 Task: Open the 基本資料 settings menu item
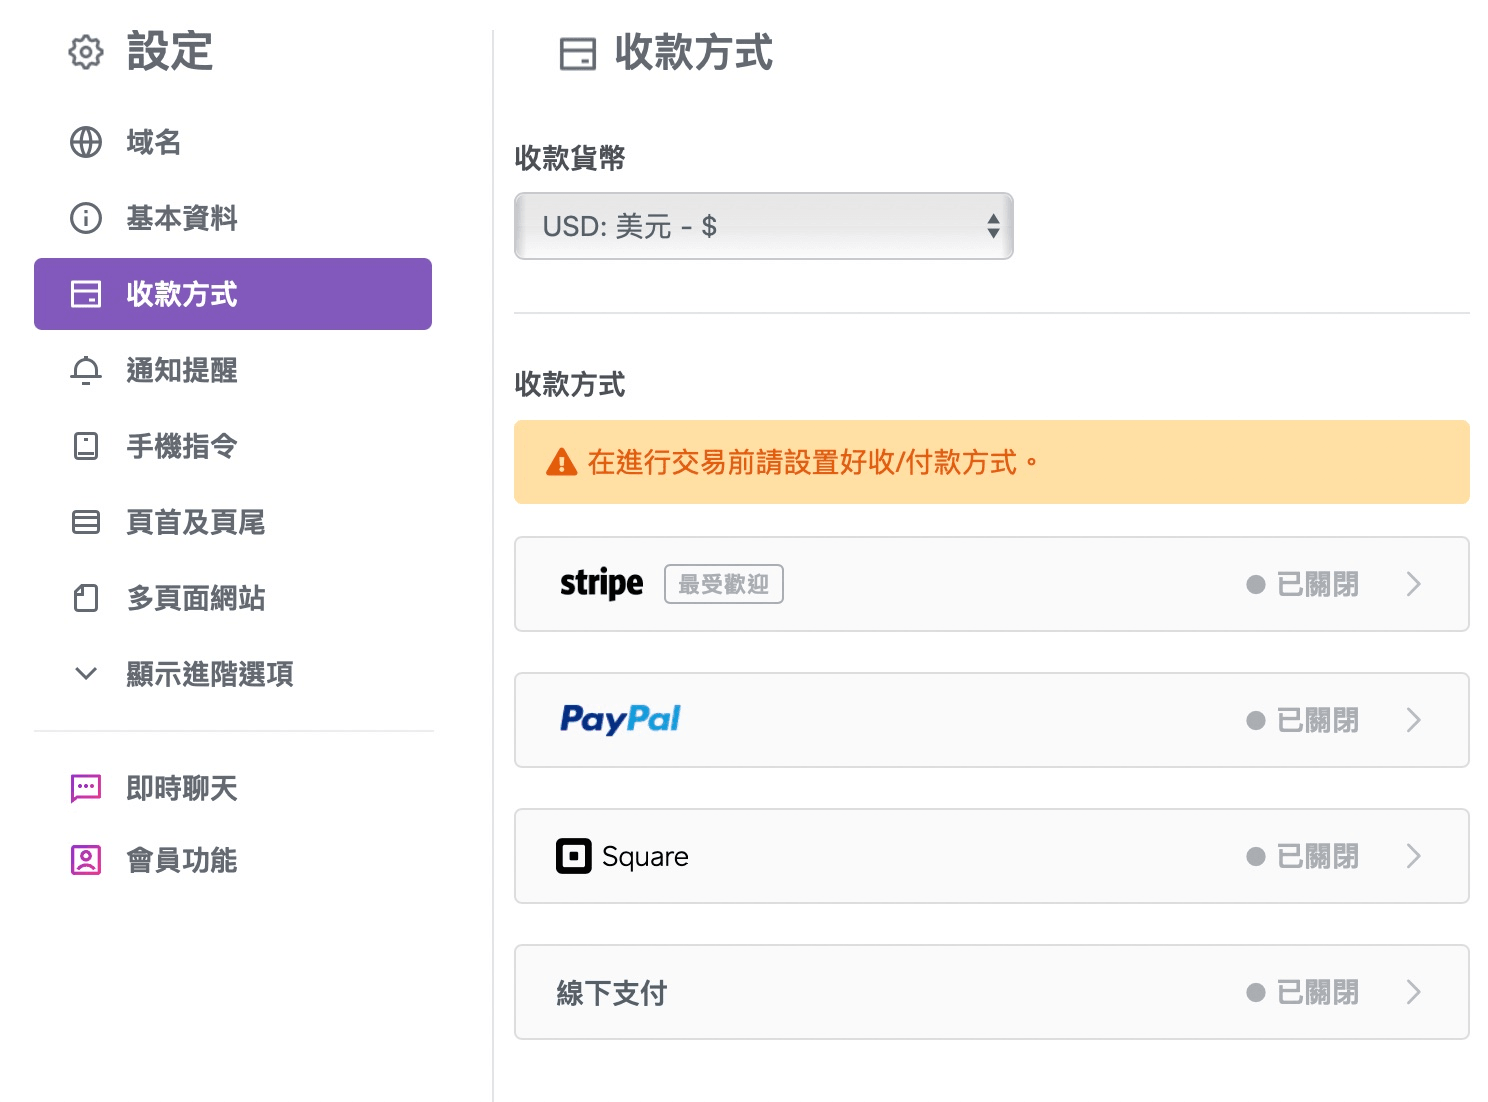[182, 218]
